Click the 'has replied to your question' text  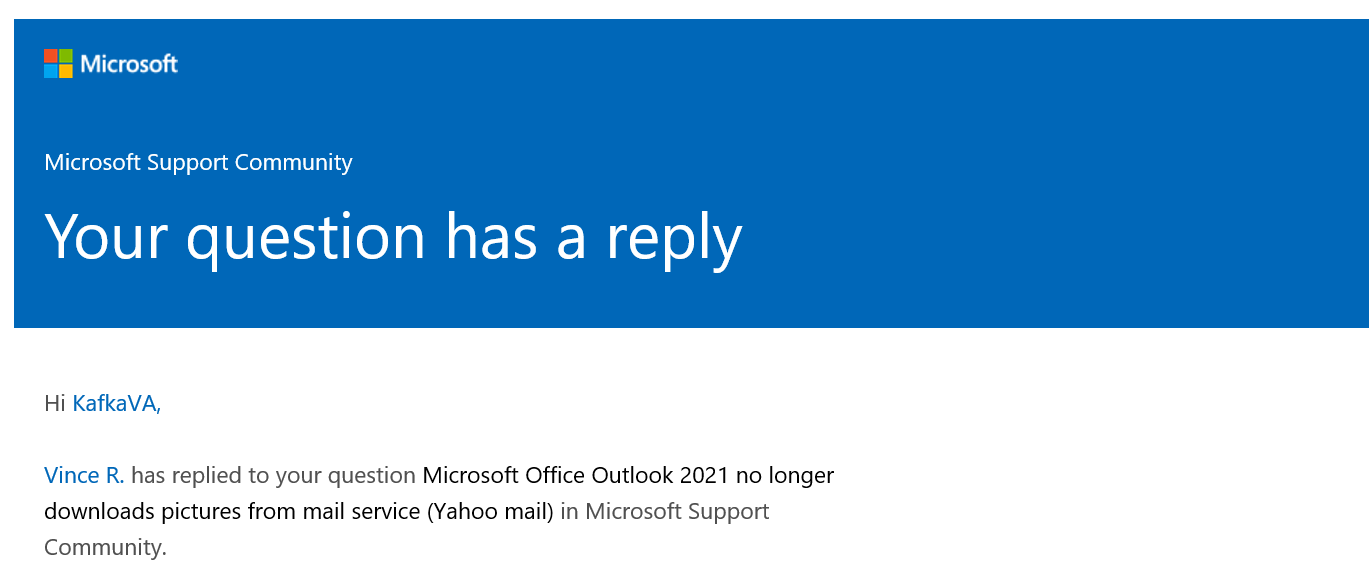coord(273,475)
